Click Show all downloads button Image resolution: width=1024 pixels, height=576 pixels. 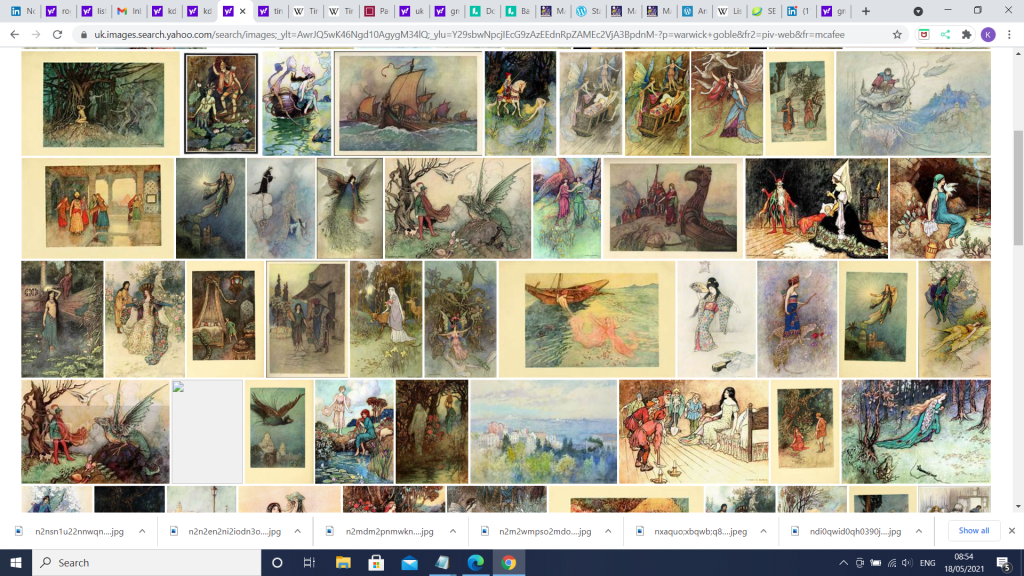point(973,531)
